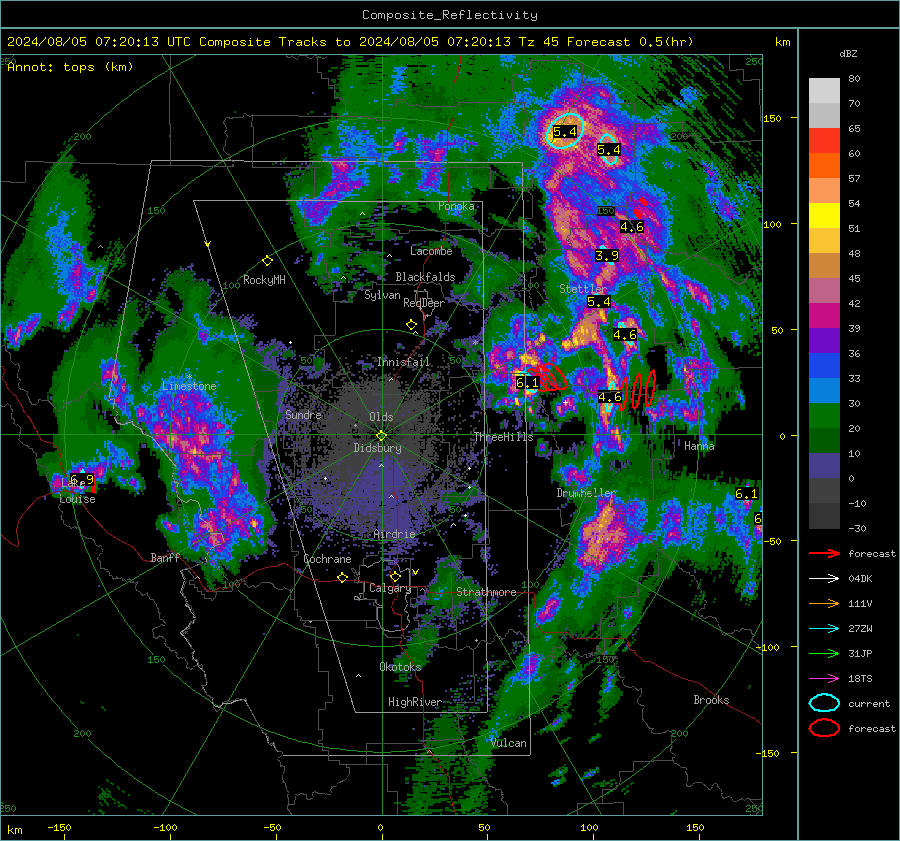This screenshot has height=841, width=900.
Task: Click the magenta swatch between 42 and 39 dBZ
Action: (824, 316)
